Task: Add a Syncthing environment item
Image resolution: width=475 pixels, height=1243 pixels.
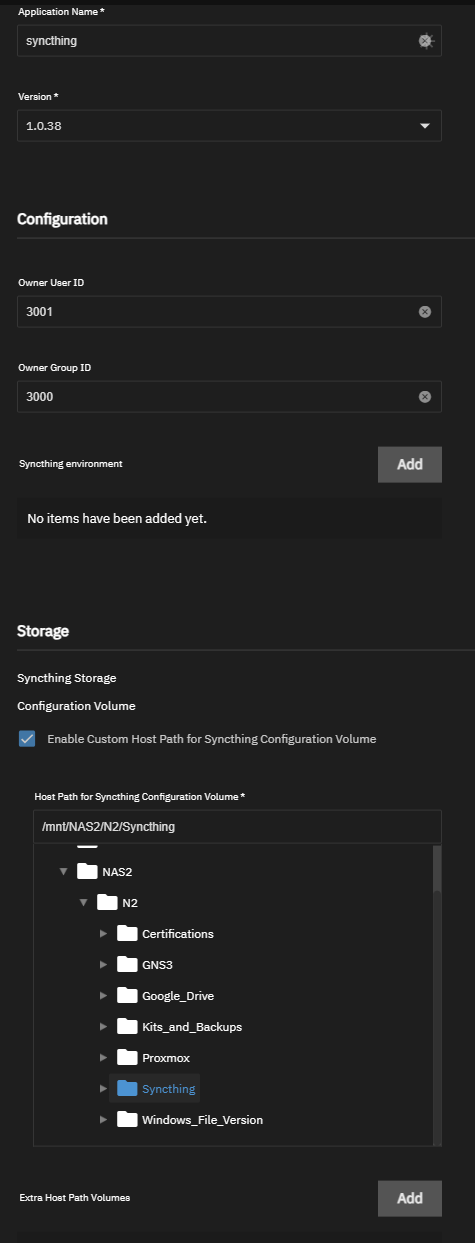Action: pos(410,464)
